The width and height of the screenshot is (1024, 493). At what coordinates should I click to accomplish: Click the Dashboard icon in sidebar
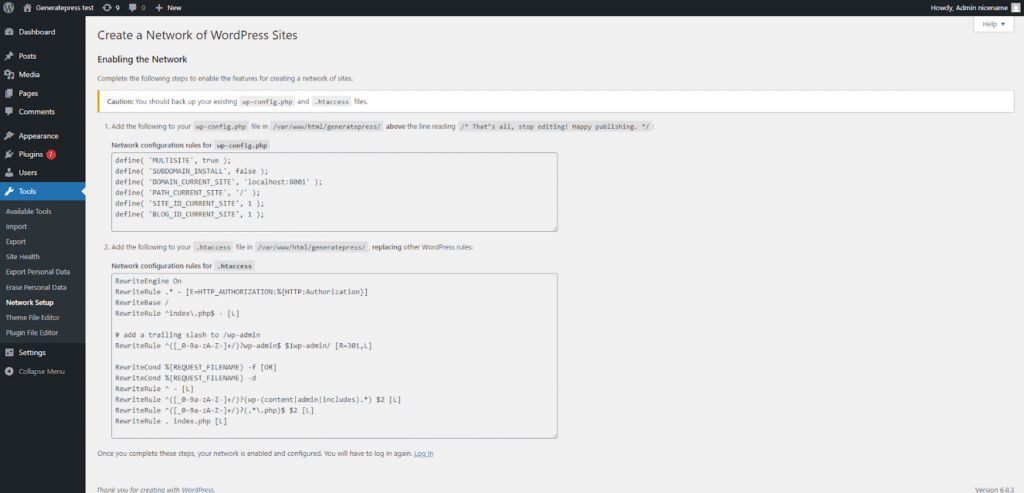pyautogui.click(x=9, y=32)
